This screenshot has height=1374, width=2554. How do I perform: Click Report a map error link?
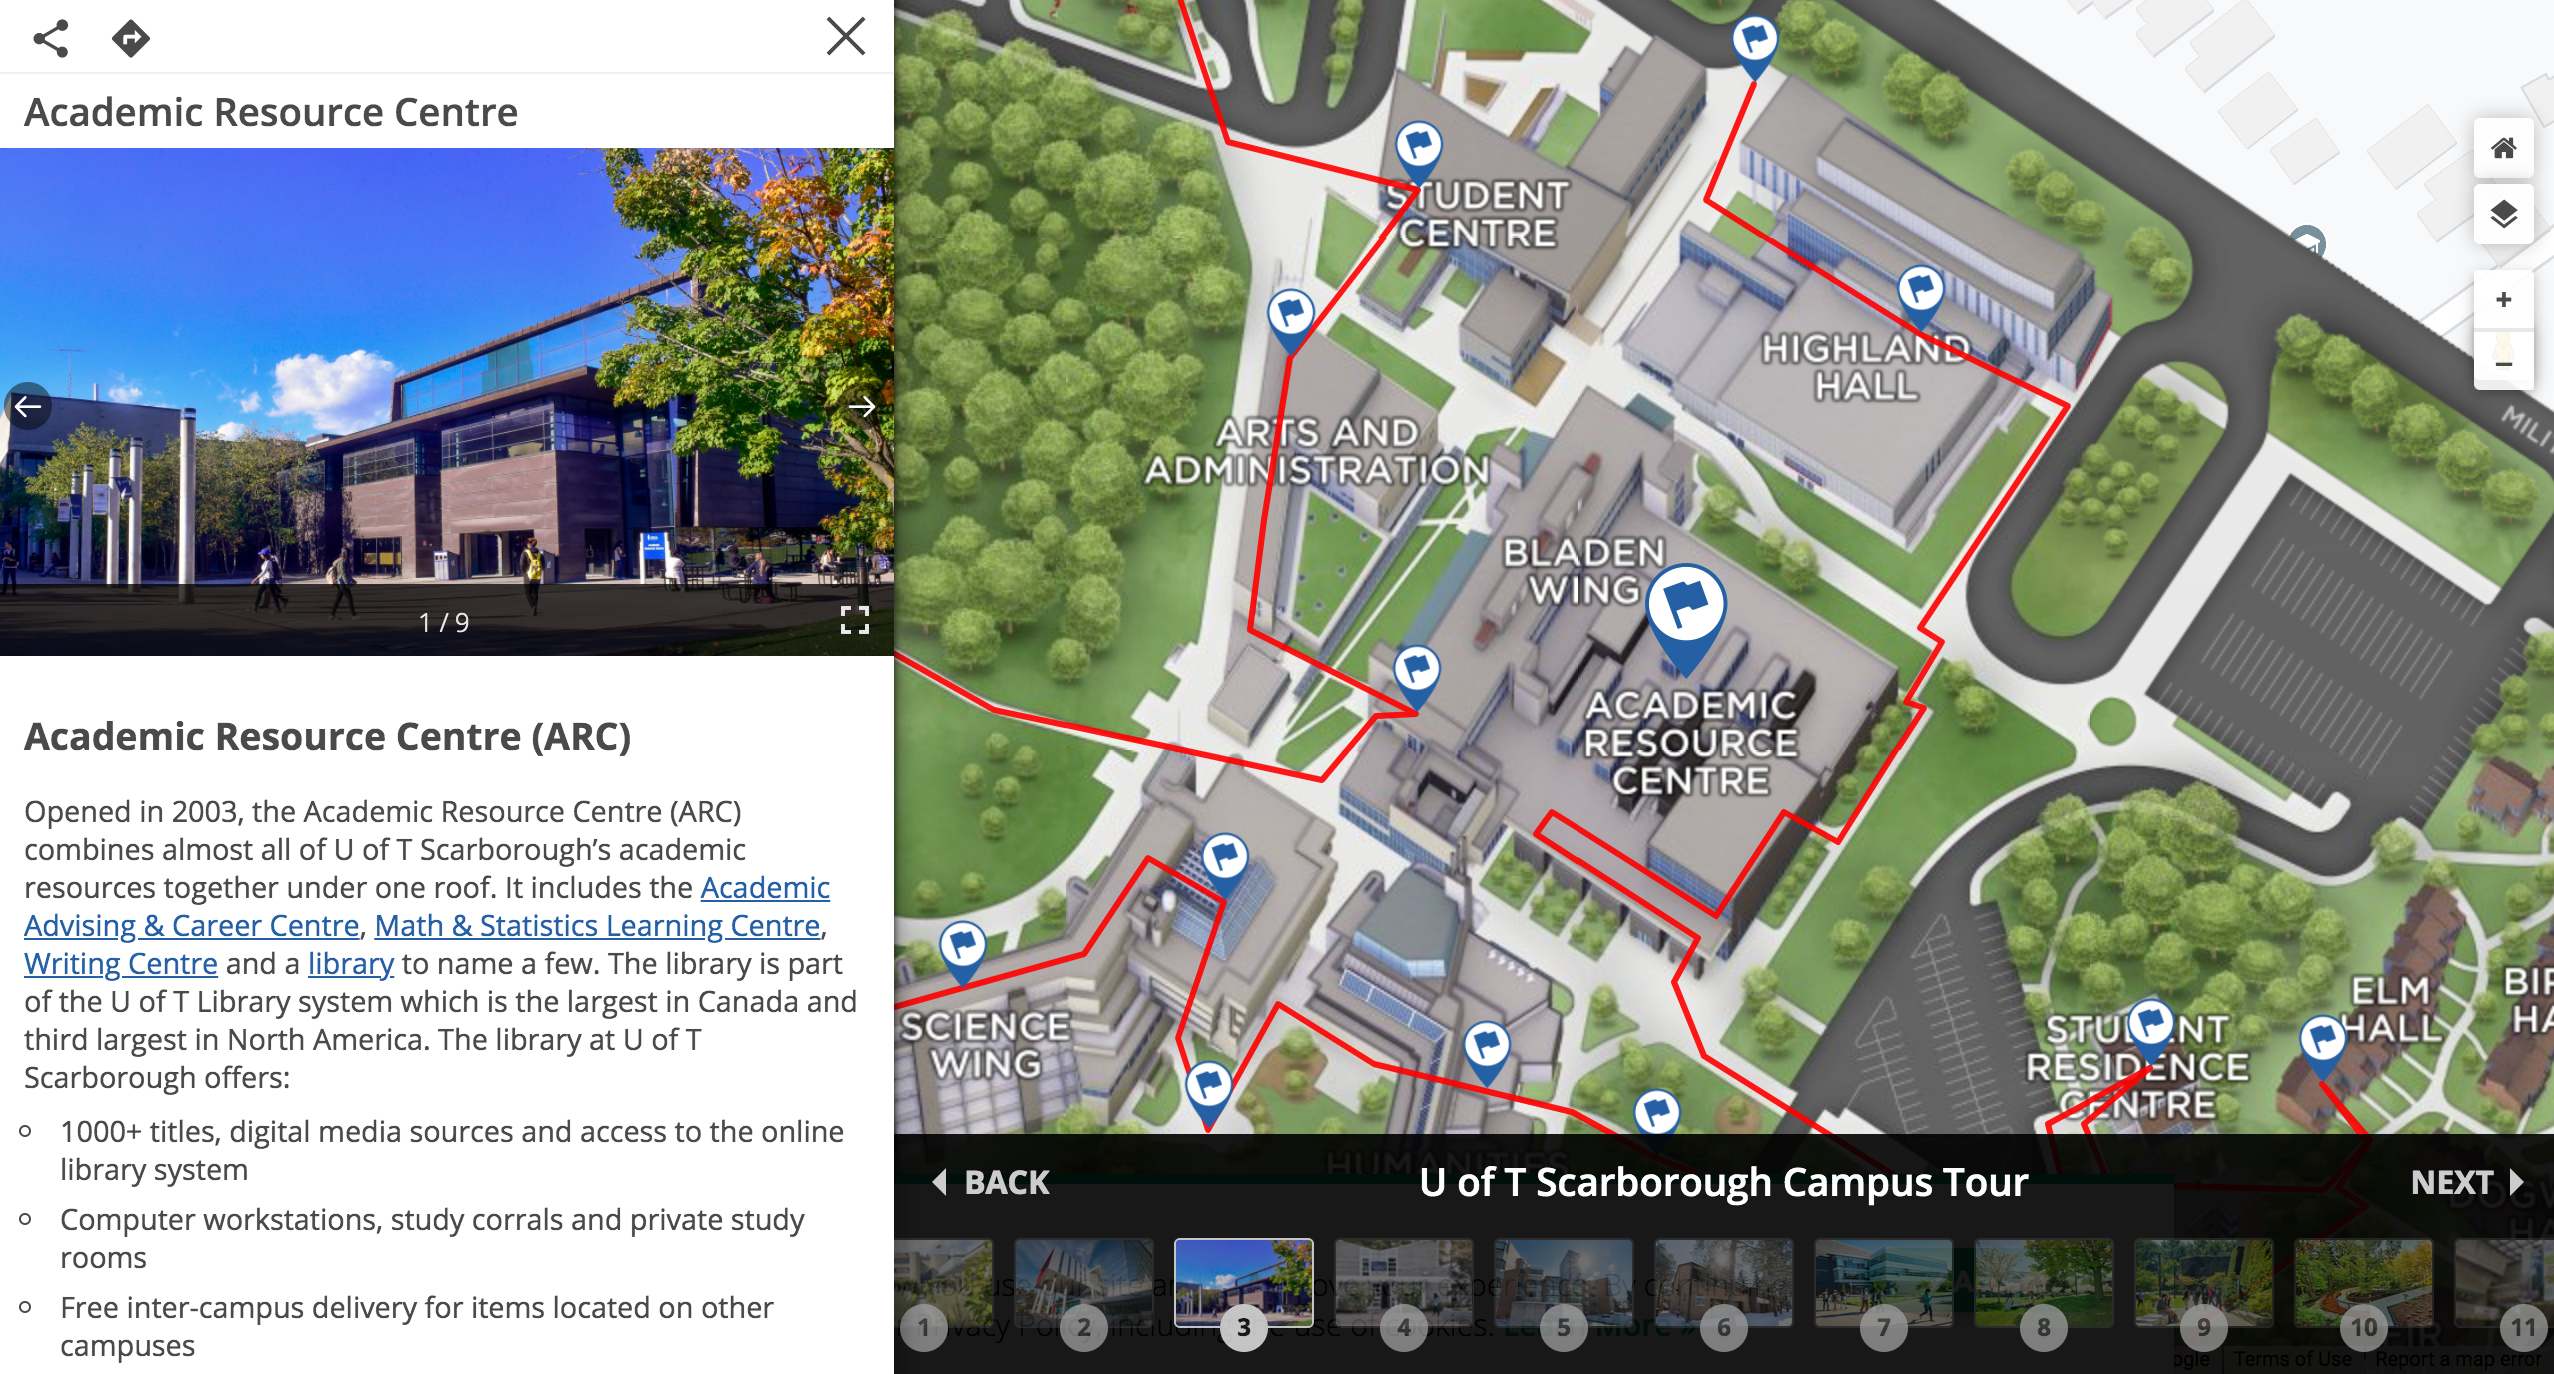[x=2458, y=1359]
